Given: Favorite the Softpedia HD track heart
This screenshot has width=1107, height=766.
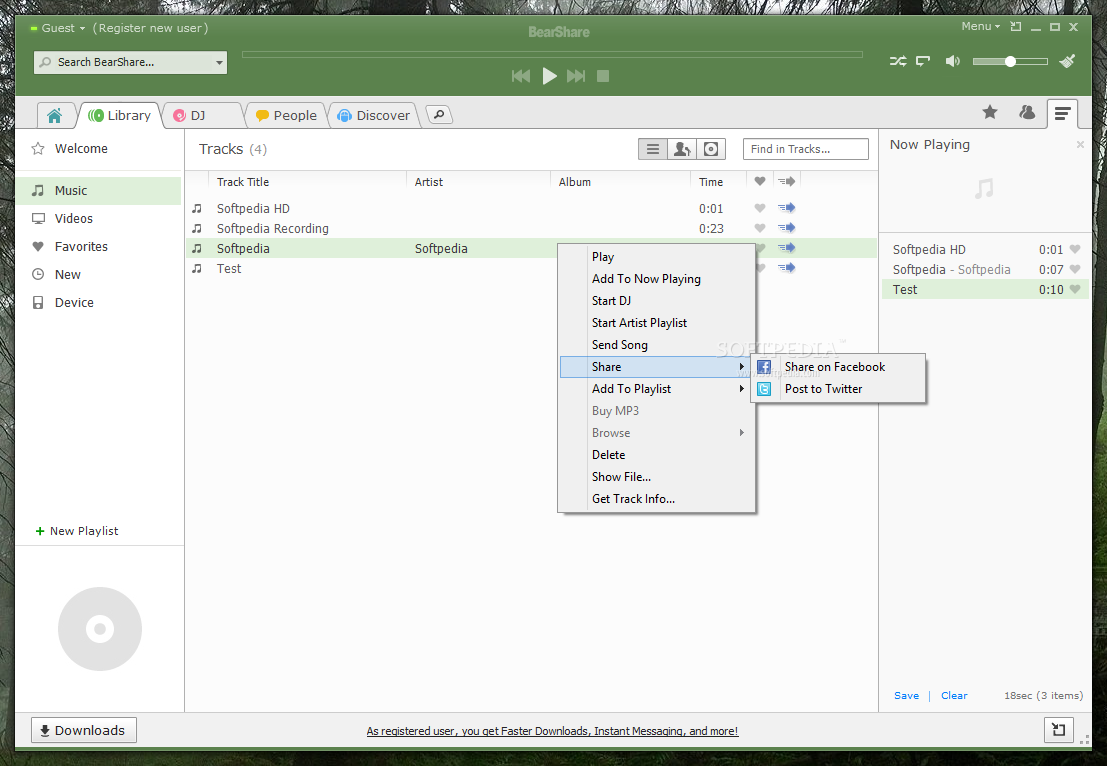Looking at the screenshot, I should click(x=760, y=208).
